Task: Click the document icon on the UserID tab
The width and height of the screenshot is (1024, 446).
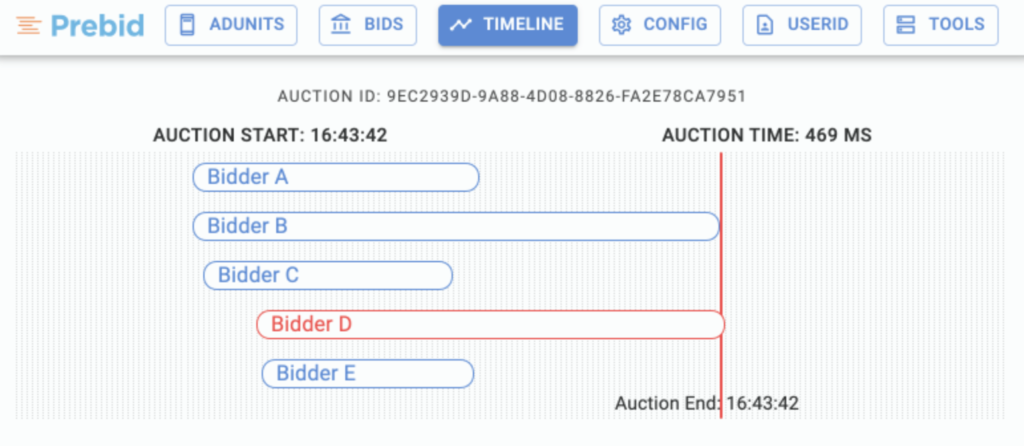Action: 764,25
